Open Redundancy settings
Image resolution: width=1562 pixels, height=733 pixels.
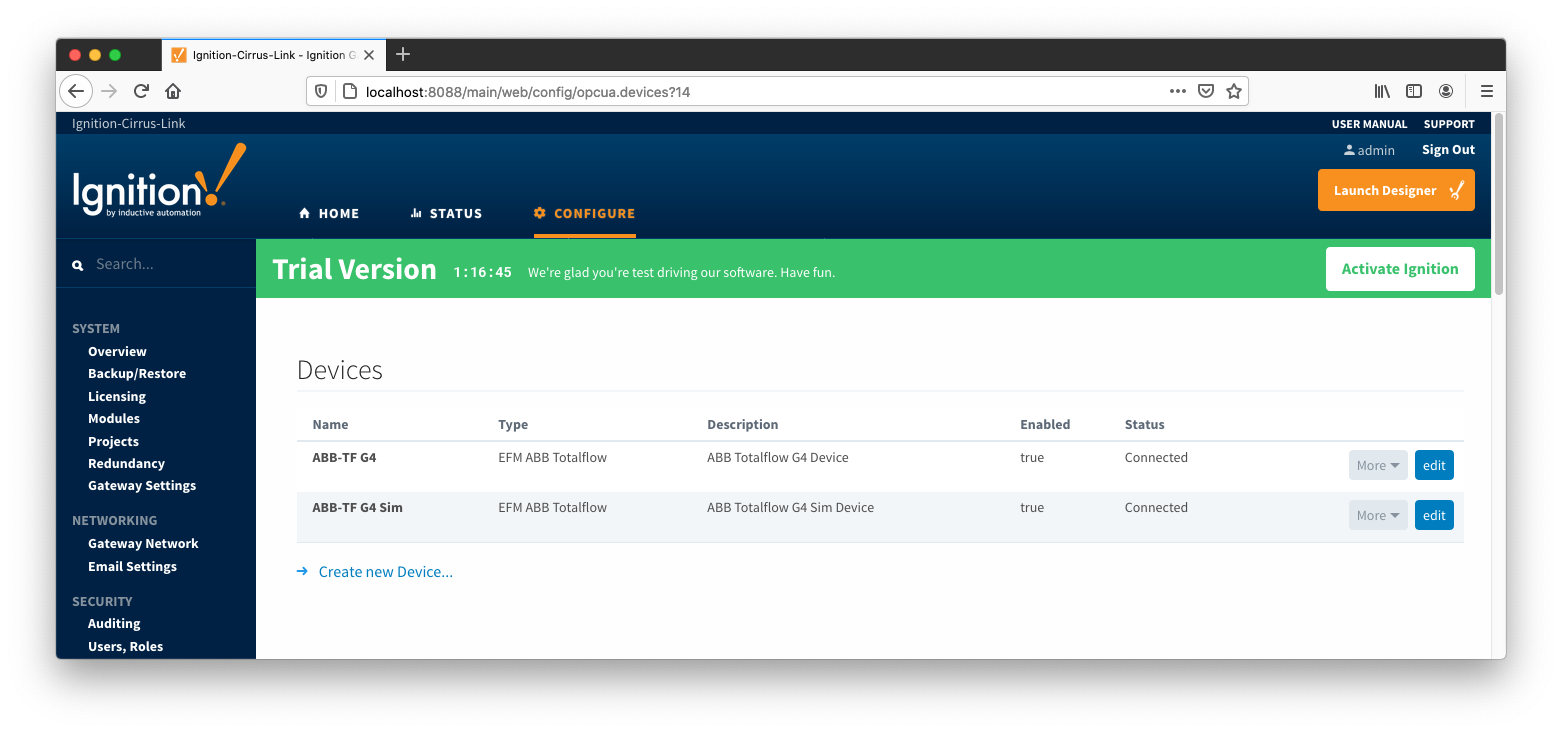tap(126, 463)
